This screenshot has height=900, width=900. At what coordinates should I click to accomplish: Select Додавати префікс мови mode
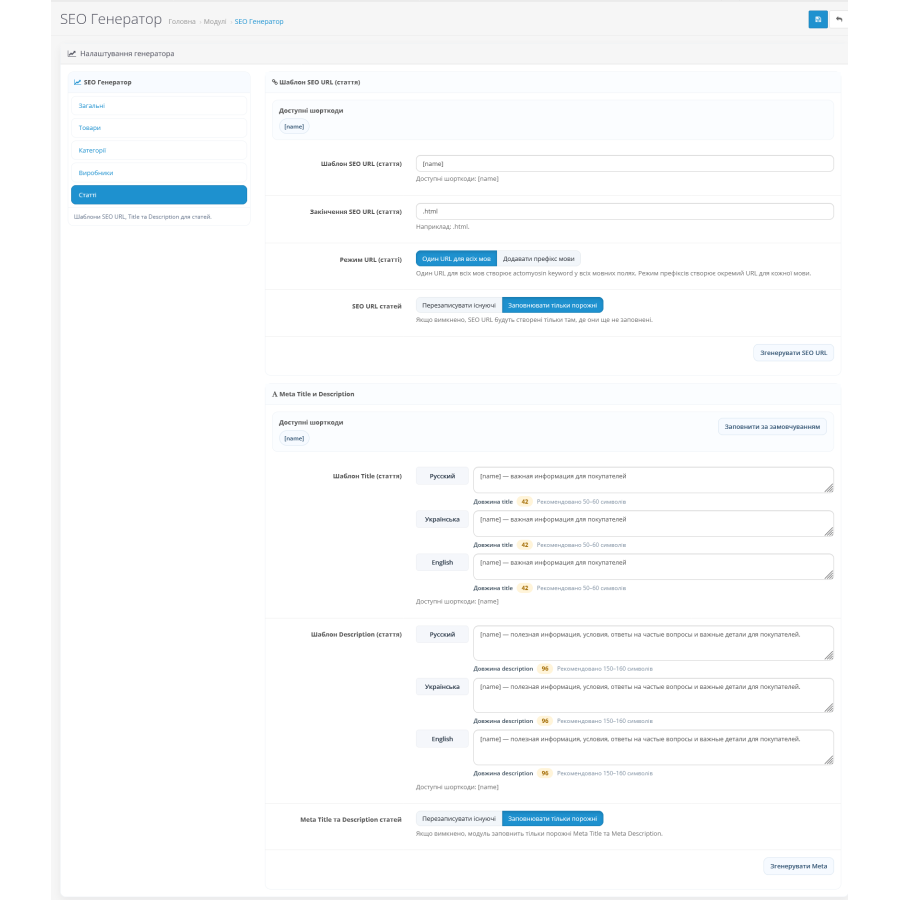click(x=538, y=258)
